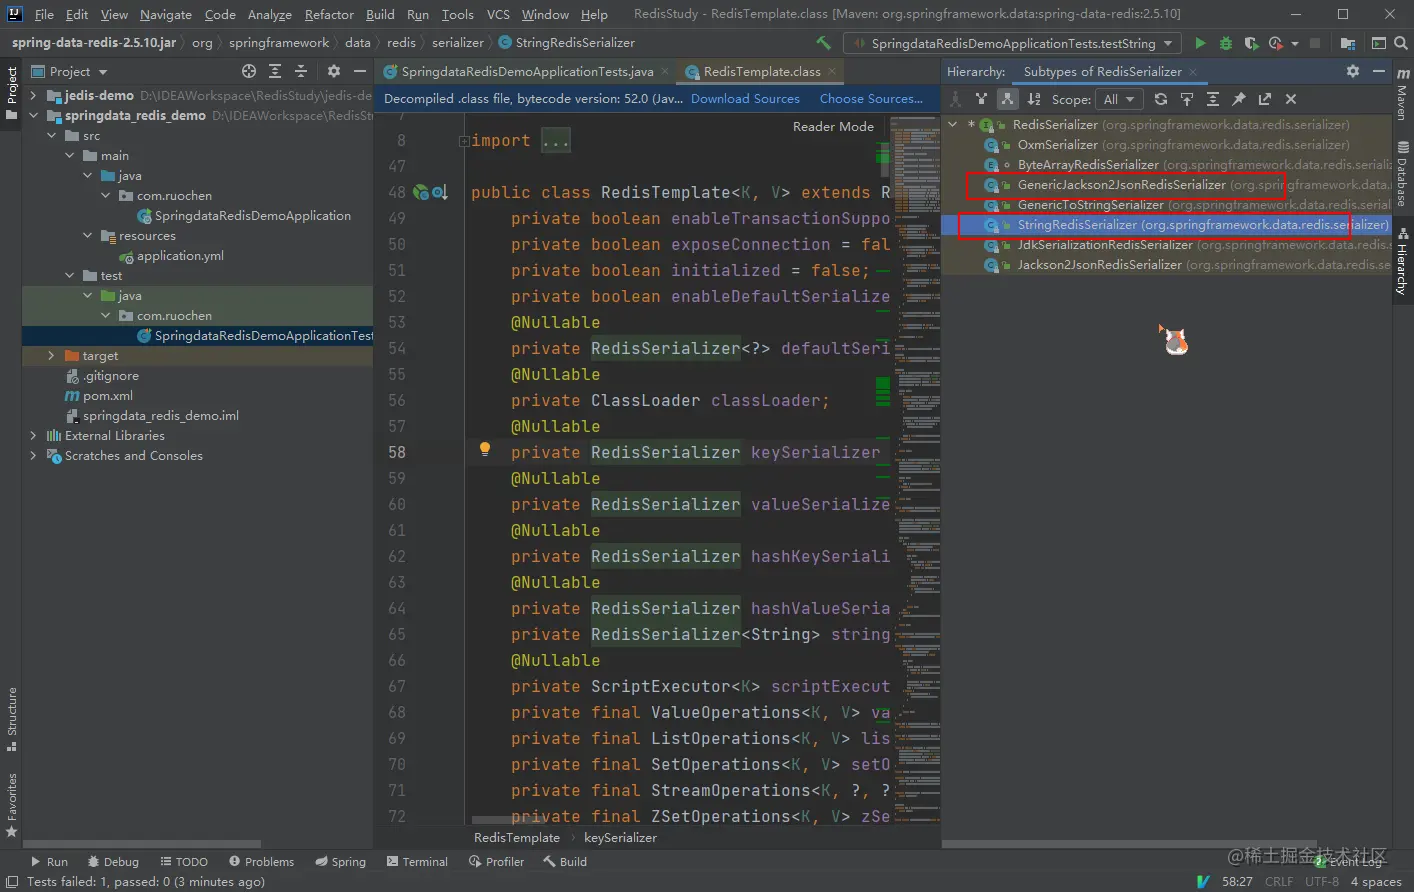Refresh the Hierarchy view
The width and height of the screenshot is (1414, 892).
1160,99
